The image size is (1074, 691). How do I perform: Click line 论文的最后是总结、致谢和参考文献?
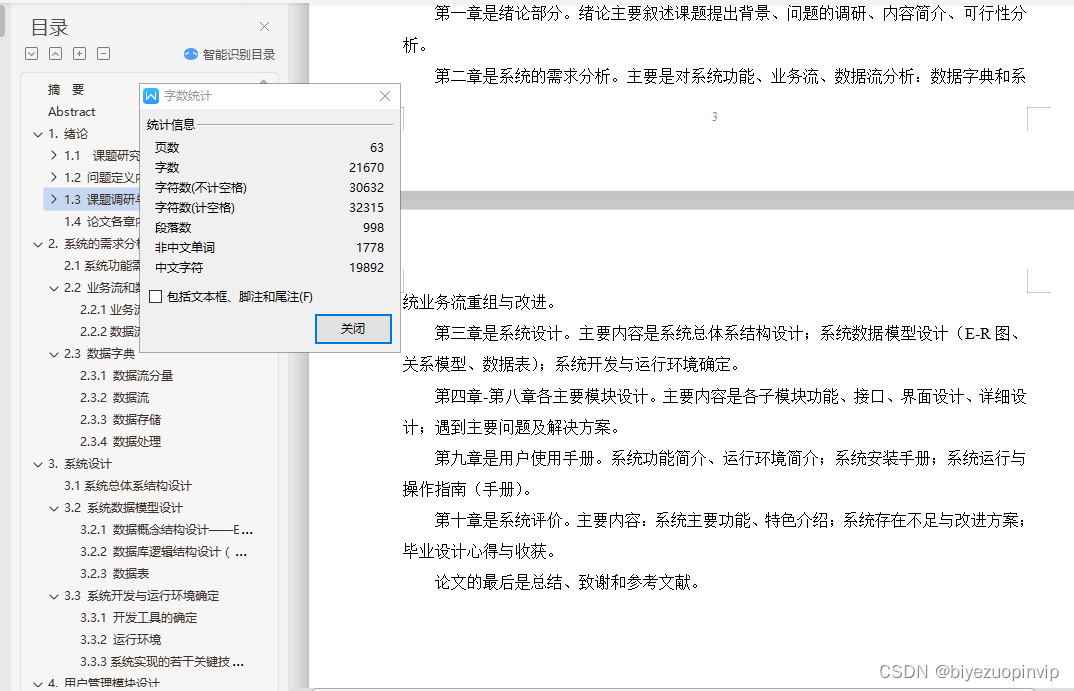point(567,583)
